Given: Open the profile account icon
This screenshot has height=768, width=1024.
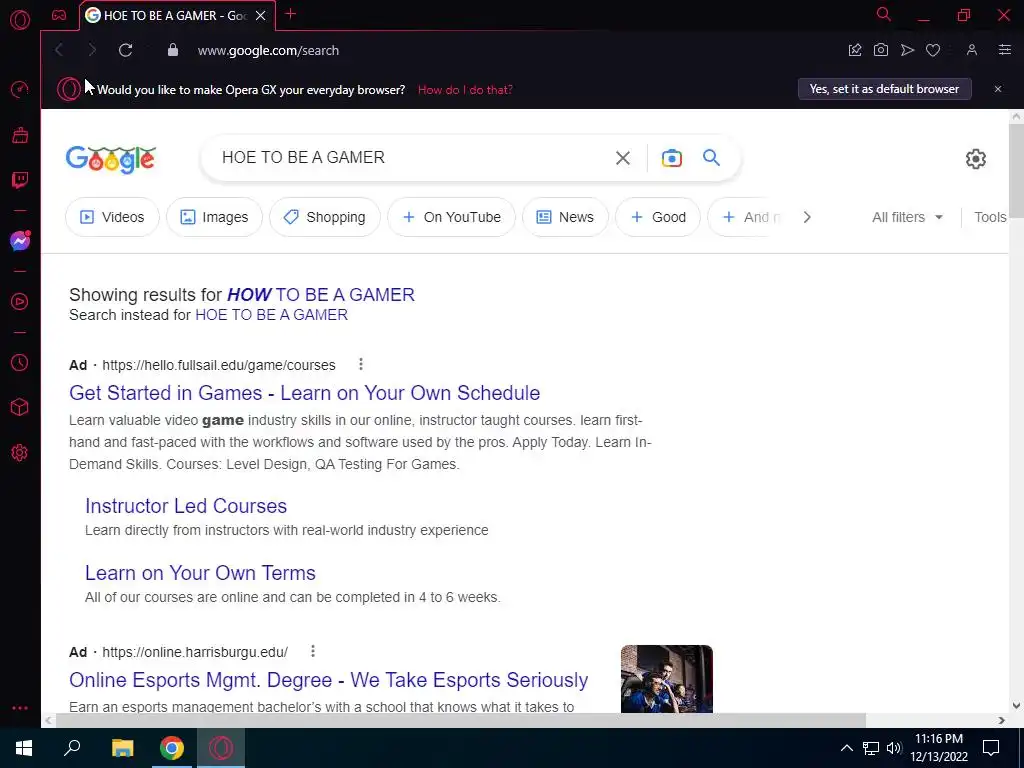Looking at the screenshot, I should (x=972, y=50).
